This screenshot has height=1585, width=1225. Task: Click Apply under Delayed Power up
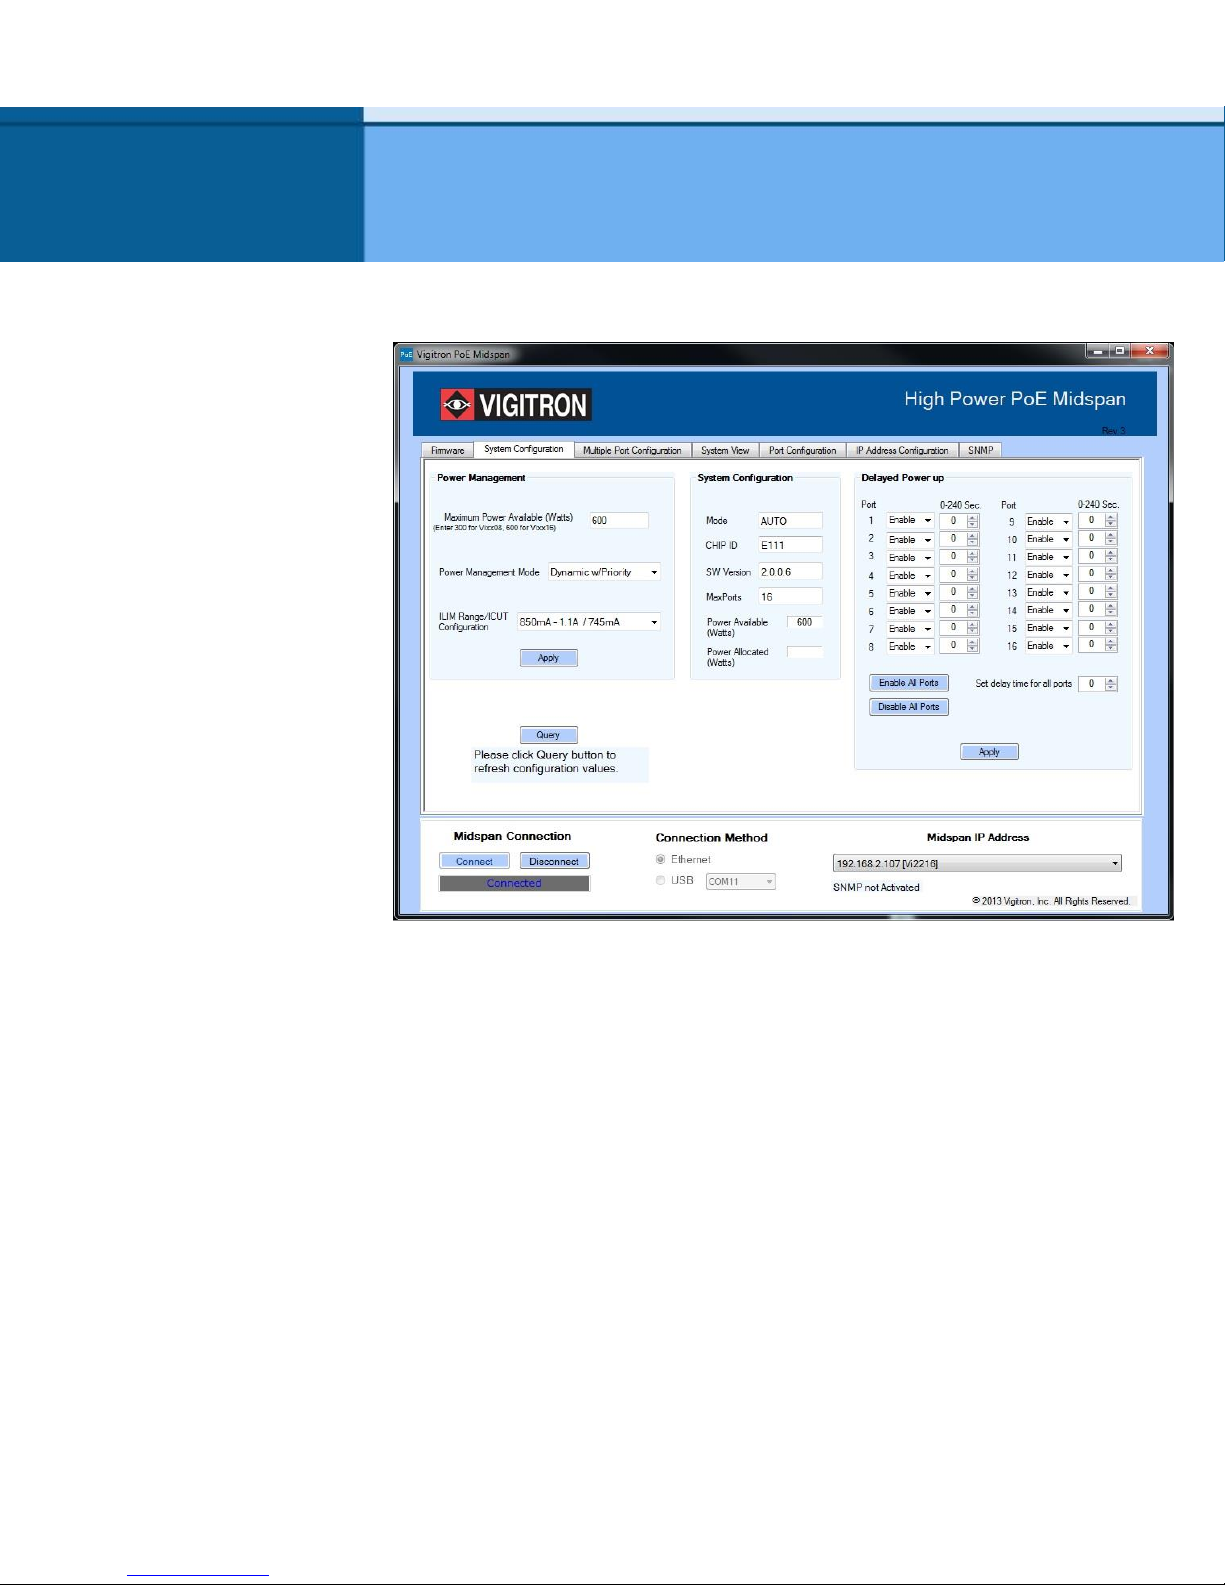click(989, 752)
